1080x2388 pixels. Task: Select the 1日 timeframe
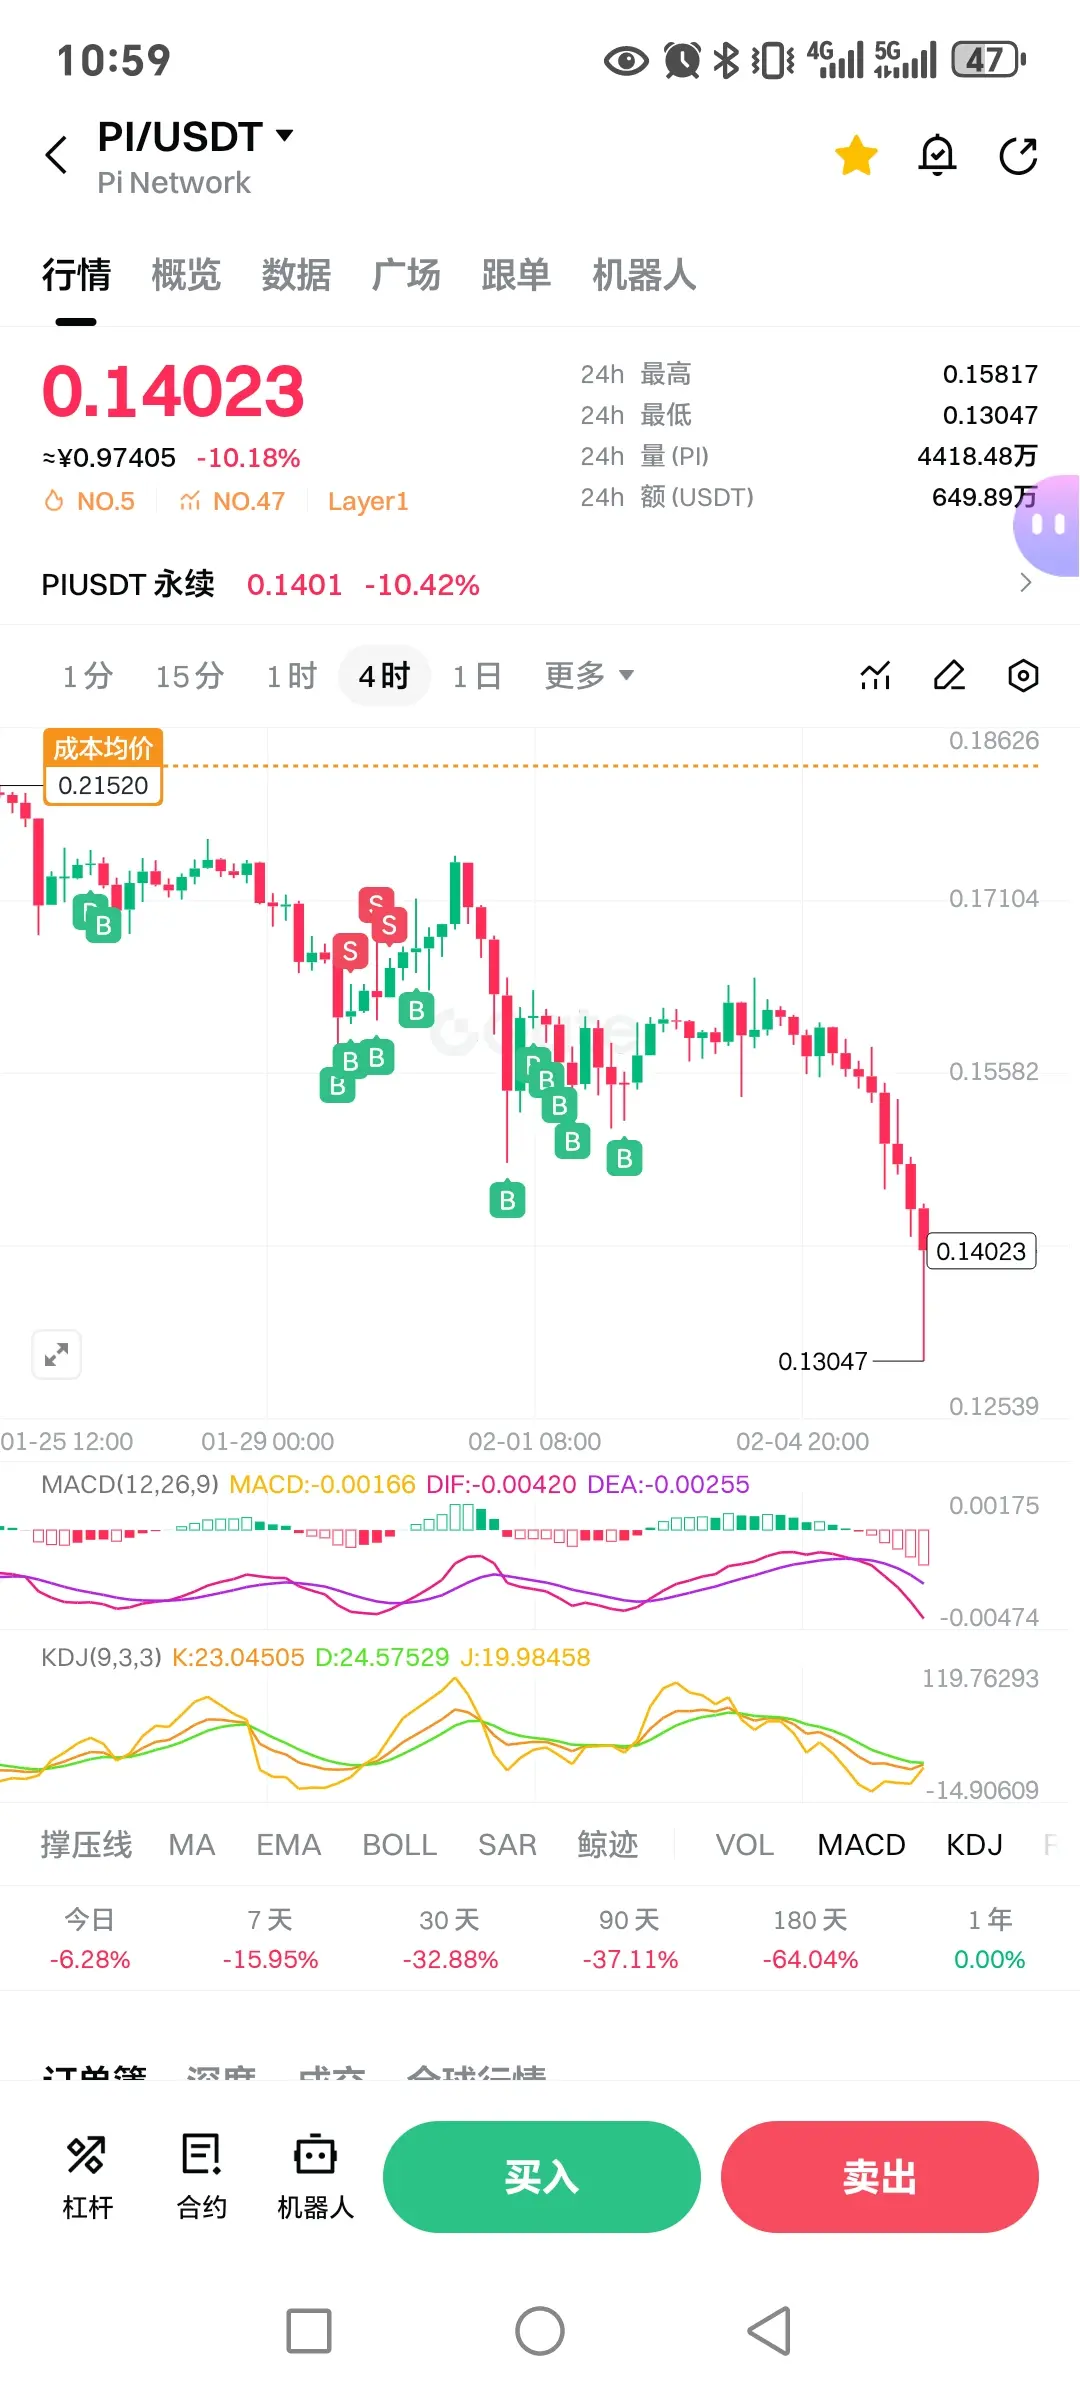tap(477, 676)
